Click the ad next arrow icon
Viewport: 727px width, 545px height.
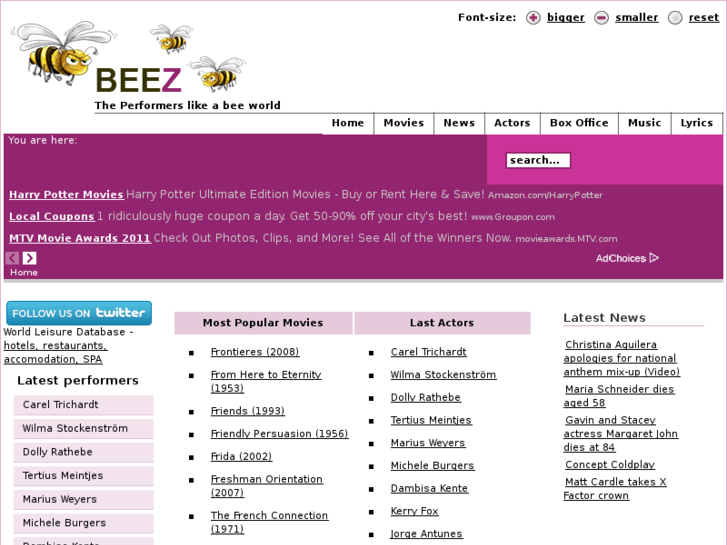30,258
